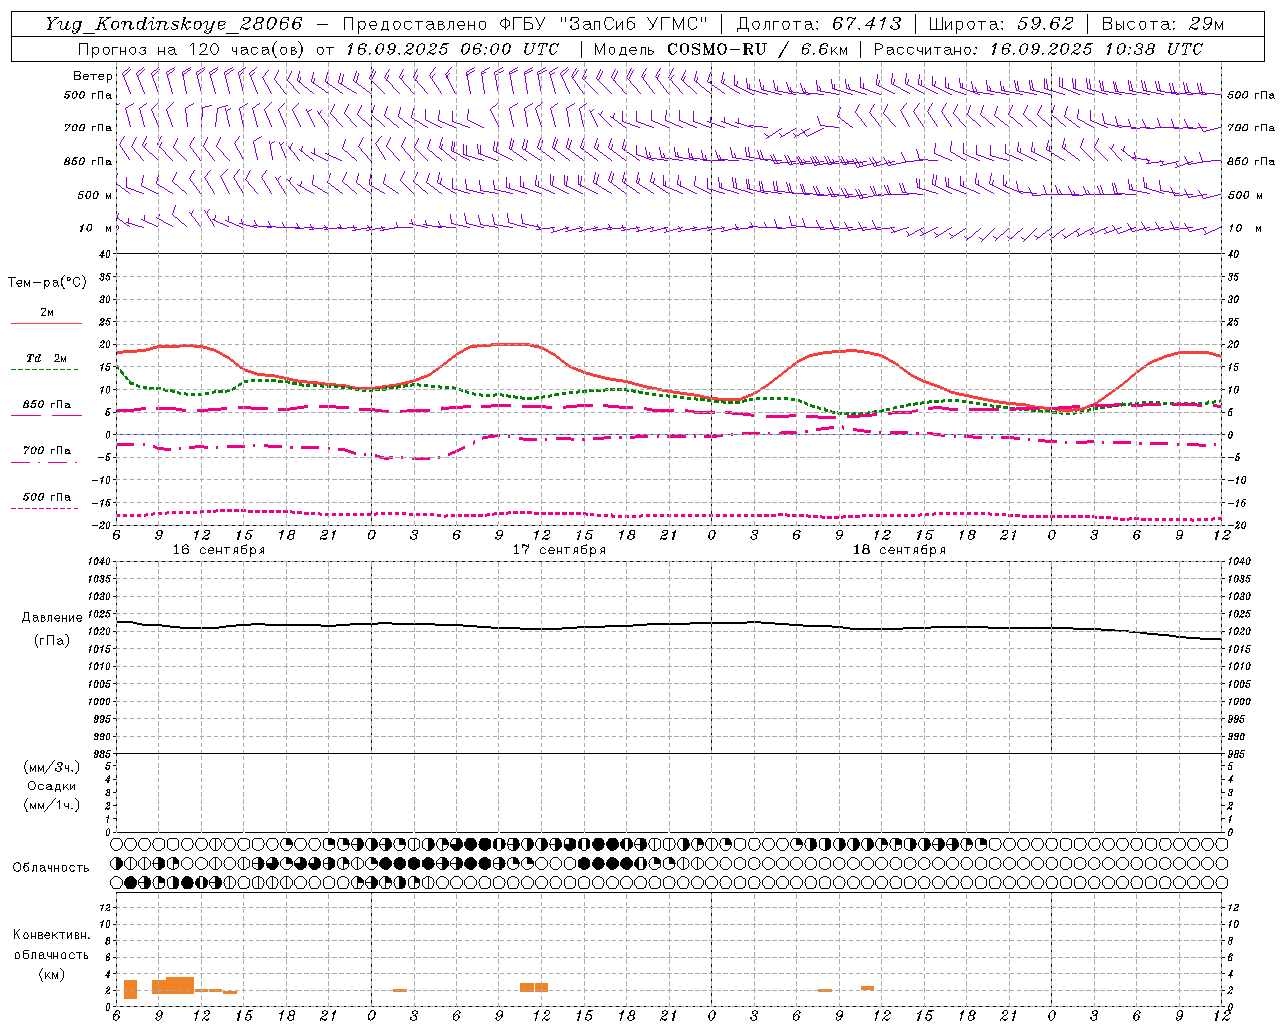
Task: Click the 700 гПа temperature legend entry
Action: tap(47, 451)
